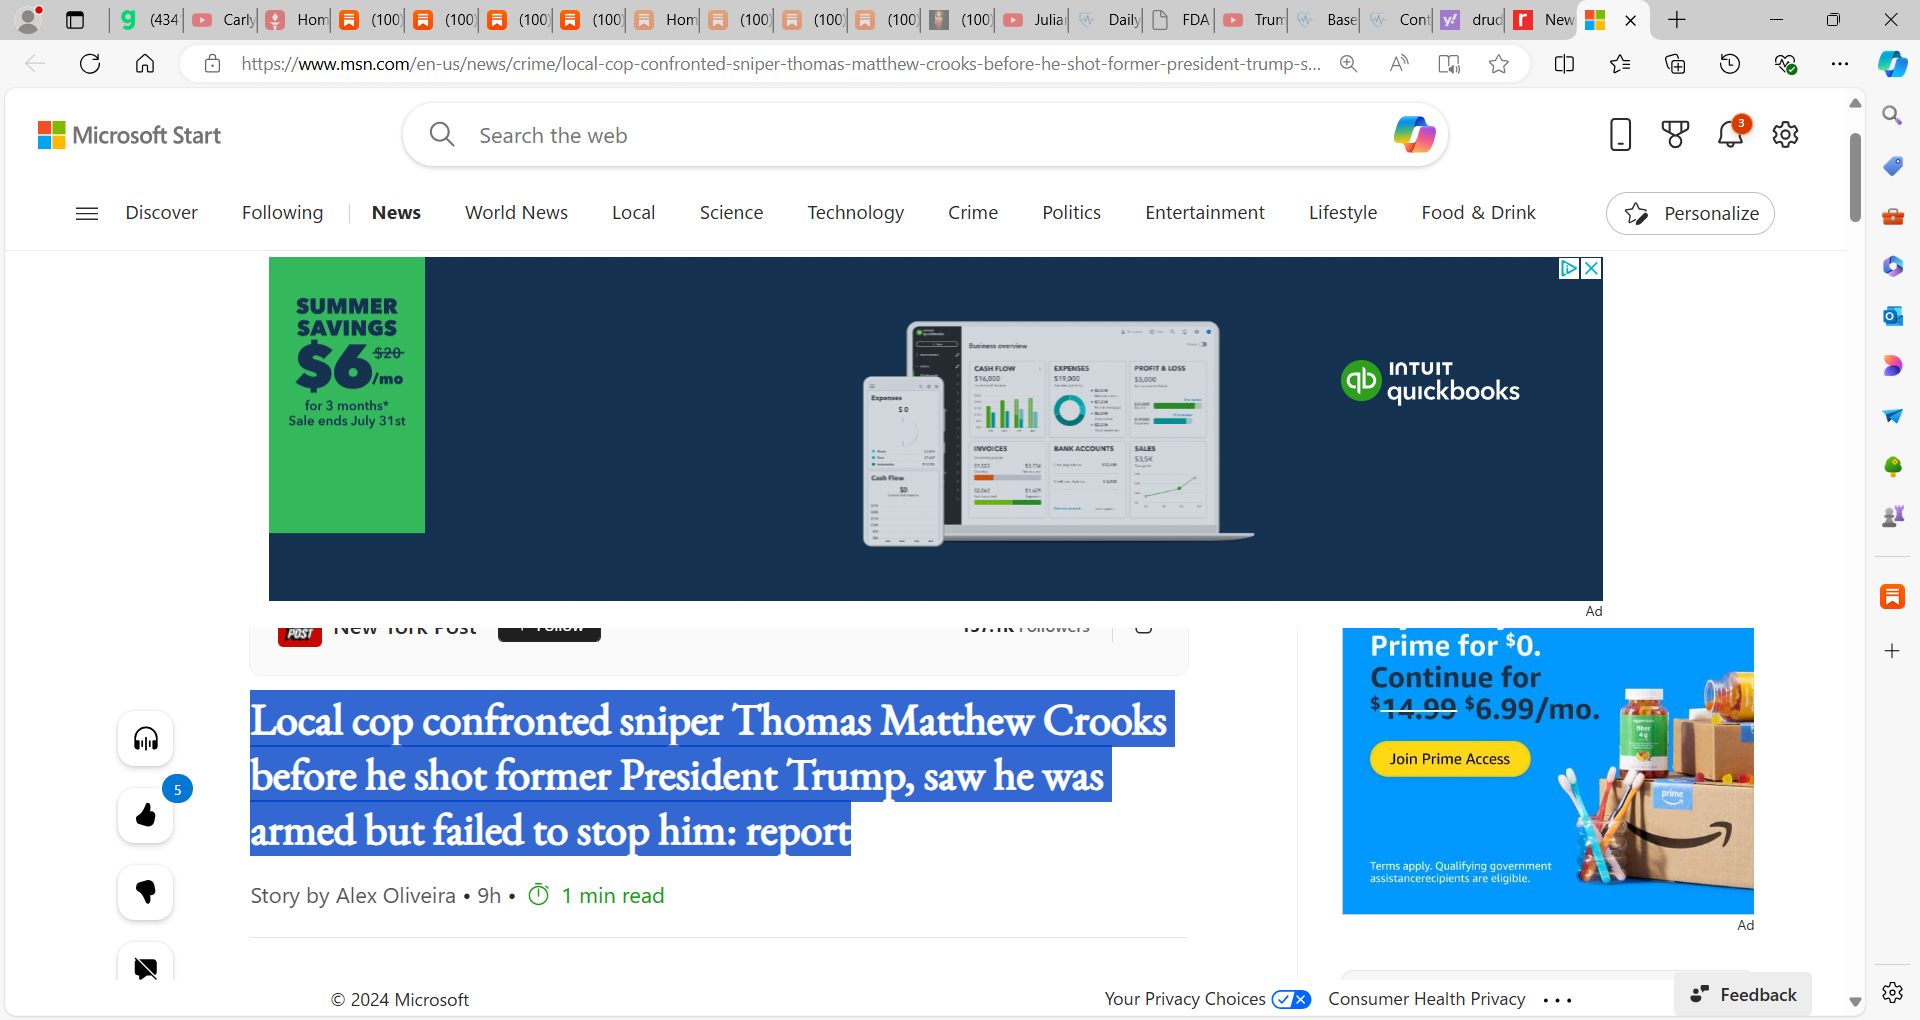
Task: Open immersive reader icon in address bar
Action: pyautogui.click(x=1449, y=64)
